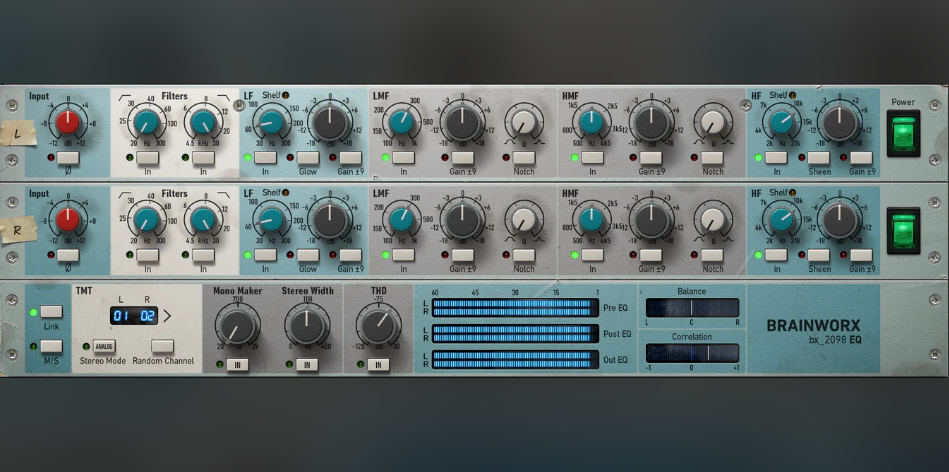Image resolution: width=949 pixels, height=472 pixels.
Task: Click the R channel LF frequency knob
Action: [x=271, y=220]
